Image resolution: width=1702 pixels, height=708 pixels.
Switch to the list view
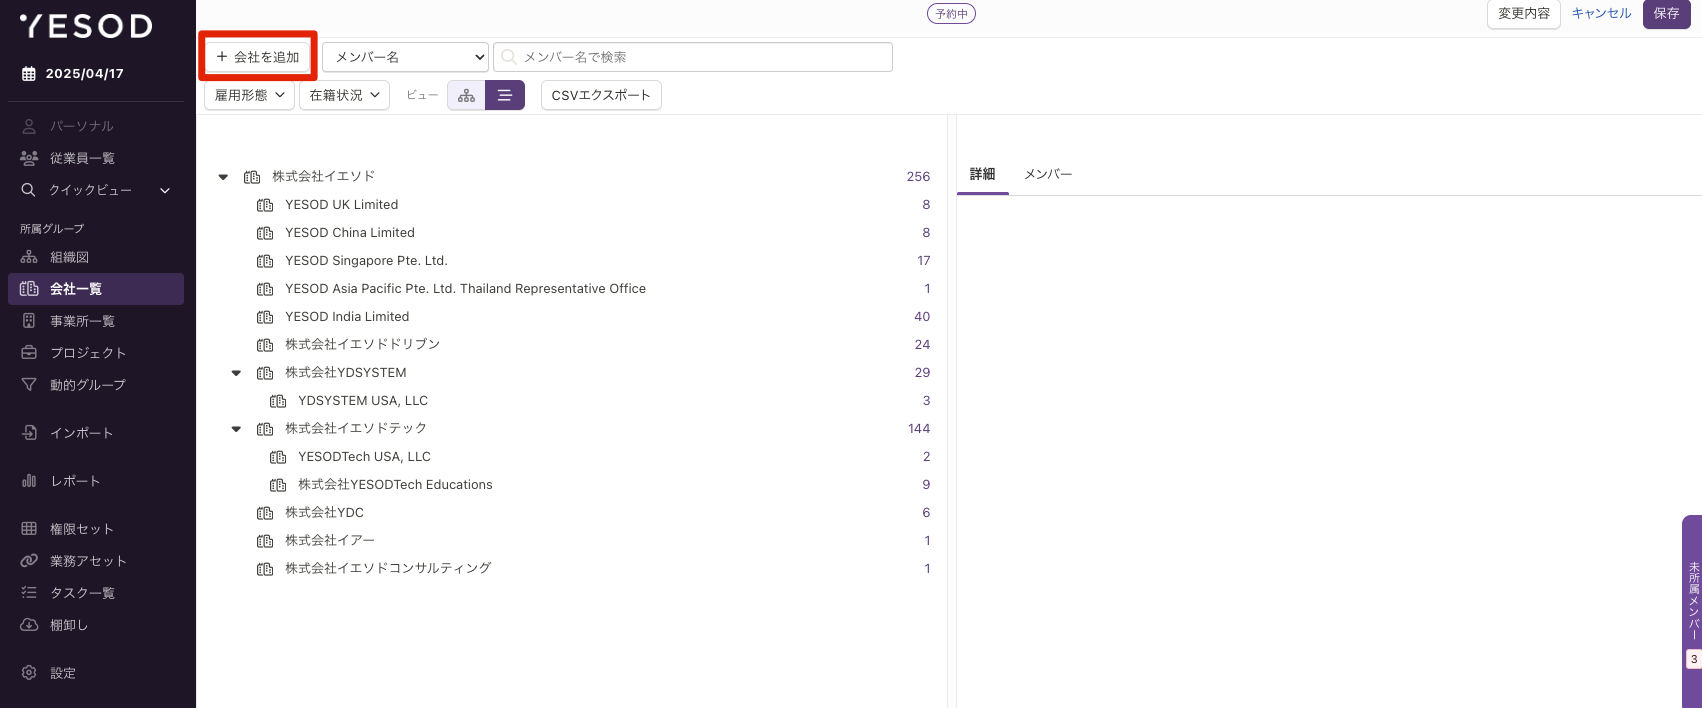[505, 95]
